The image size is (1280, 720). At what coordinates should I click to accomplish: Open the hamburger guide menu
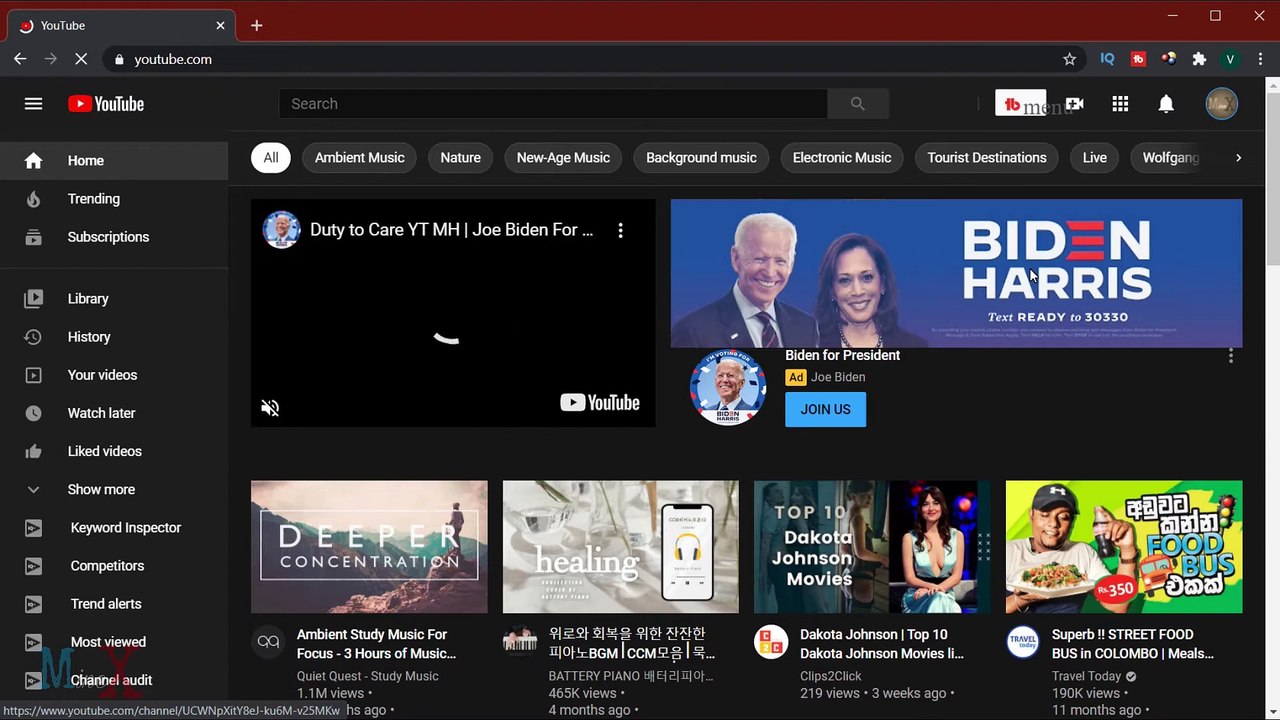coord(33,104)
